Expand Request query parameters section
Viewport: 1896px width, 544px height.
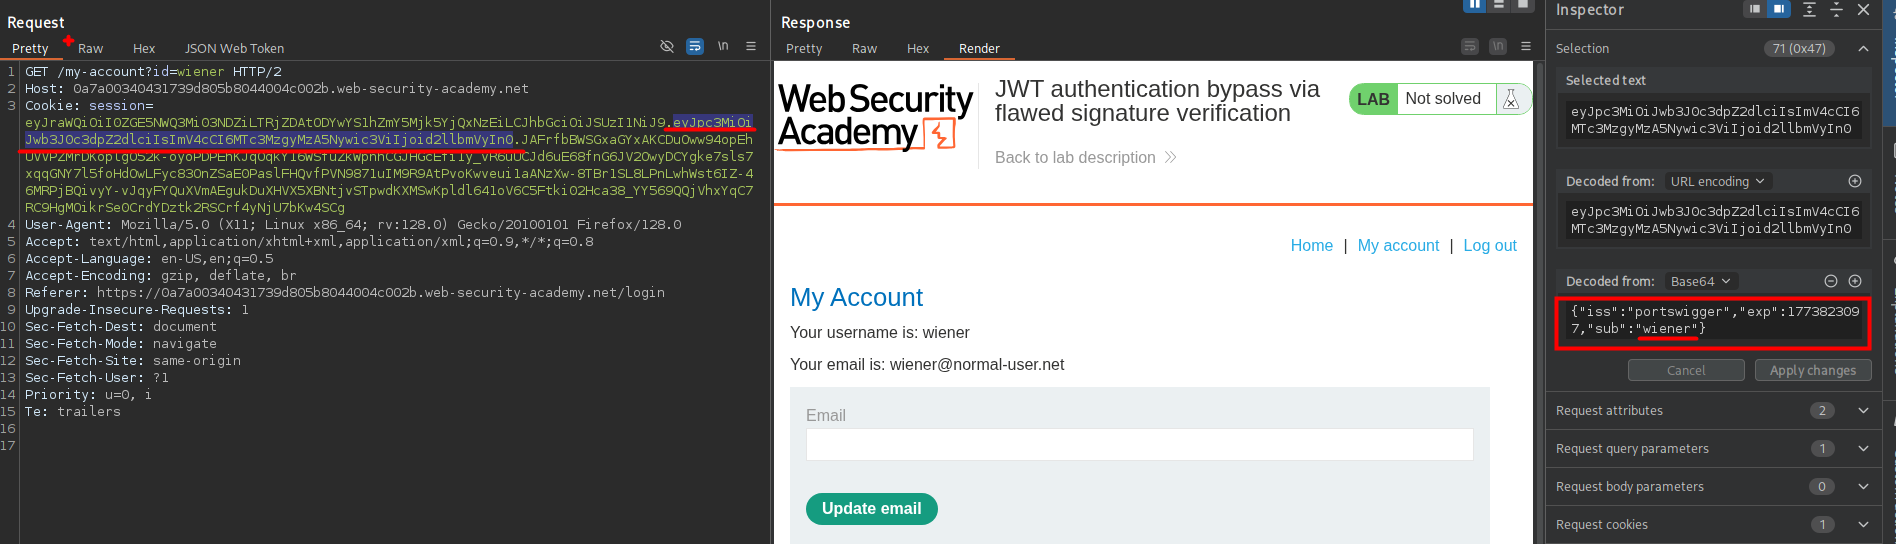point(1863,449)
